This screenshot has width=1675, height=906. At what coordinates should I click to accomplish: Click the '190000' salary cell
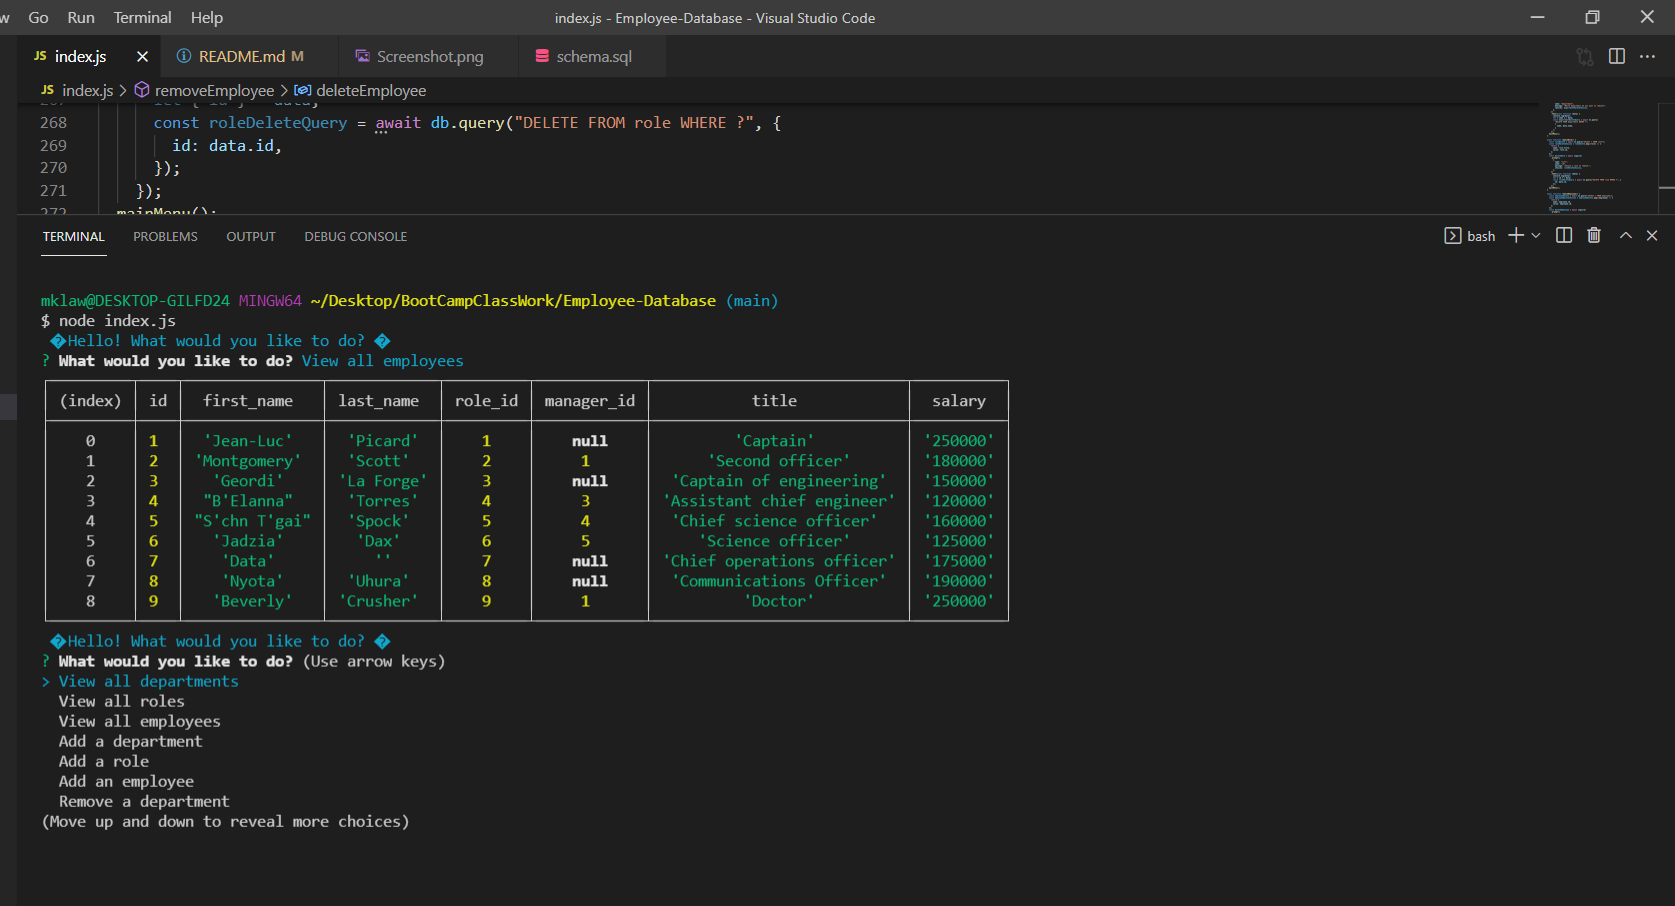(959, 581)
